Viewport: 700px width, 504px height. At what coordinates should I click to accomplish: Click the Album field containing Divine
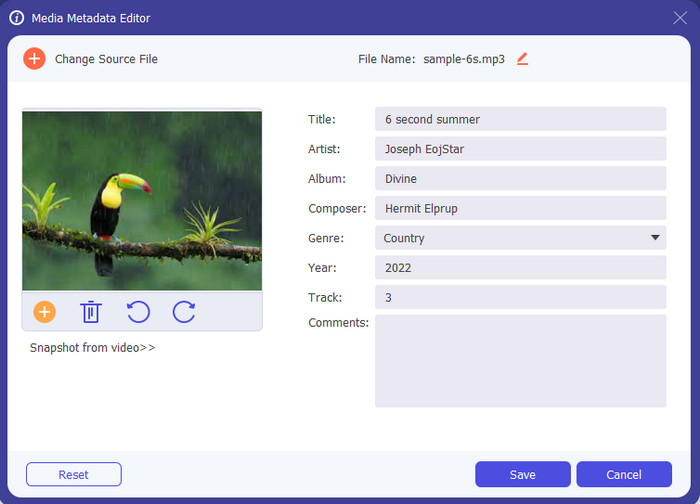(x=520, y=179)
